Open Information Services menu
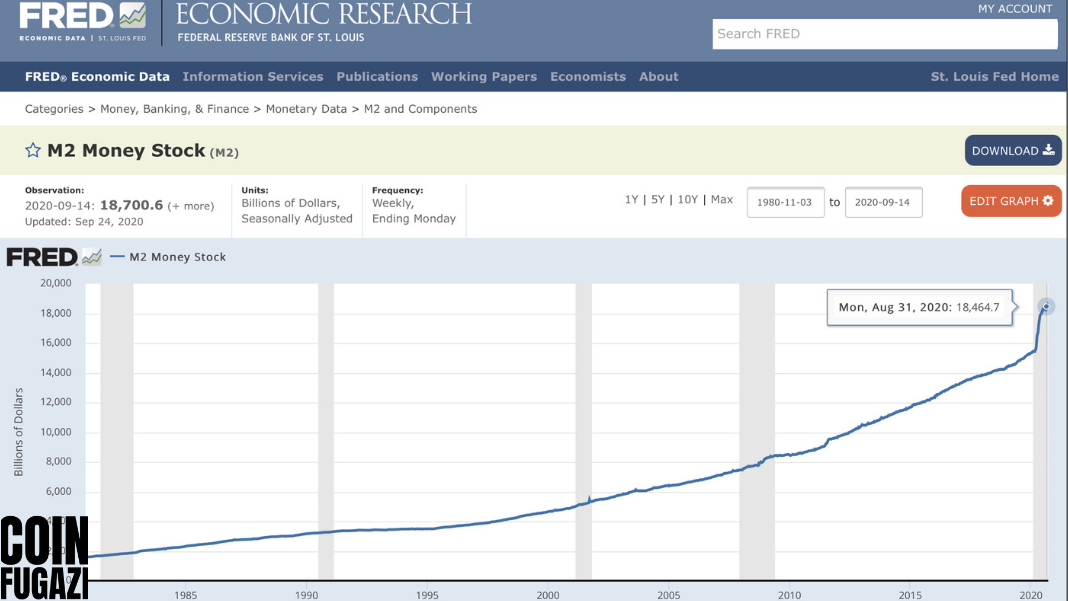Viewport: 1068px width, 601px height. pos(253,77)
